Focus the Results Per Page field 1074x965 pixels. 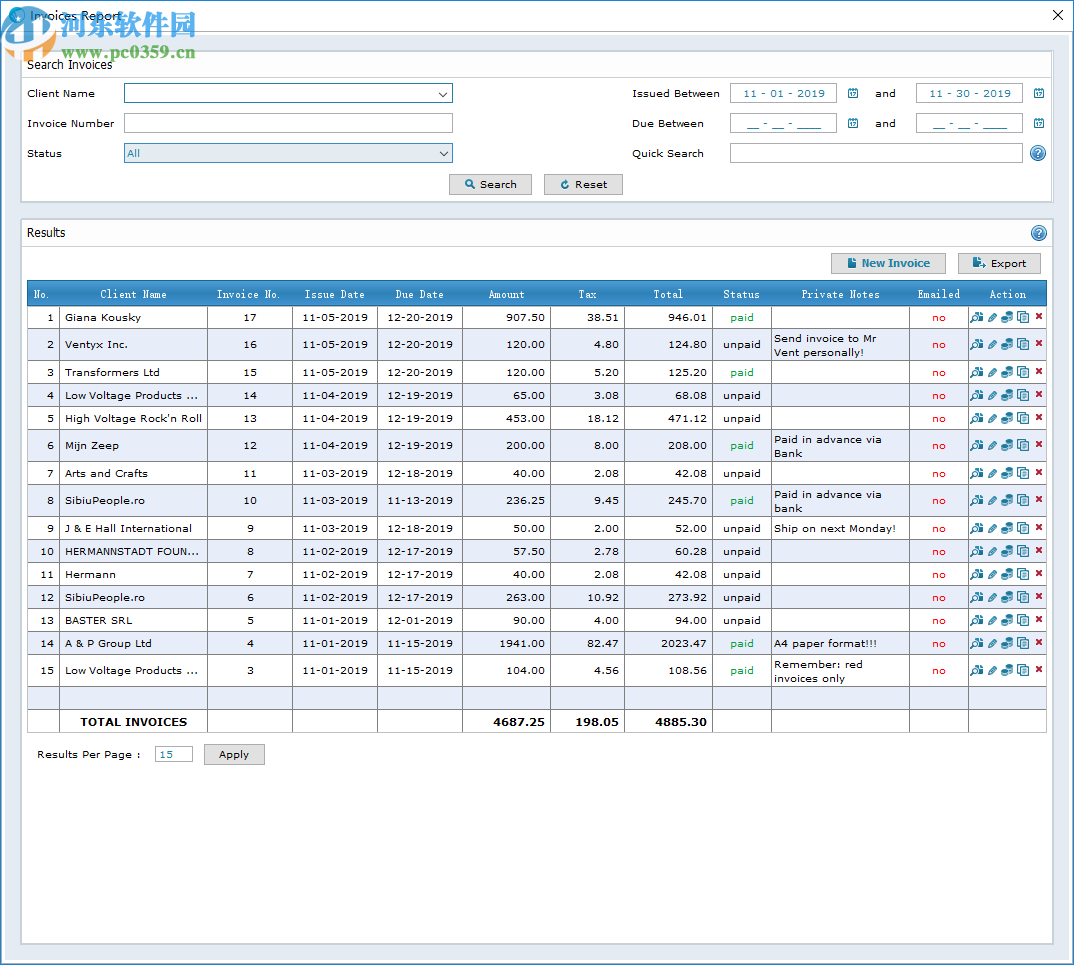pyautogui.click(x=174, y=755)
